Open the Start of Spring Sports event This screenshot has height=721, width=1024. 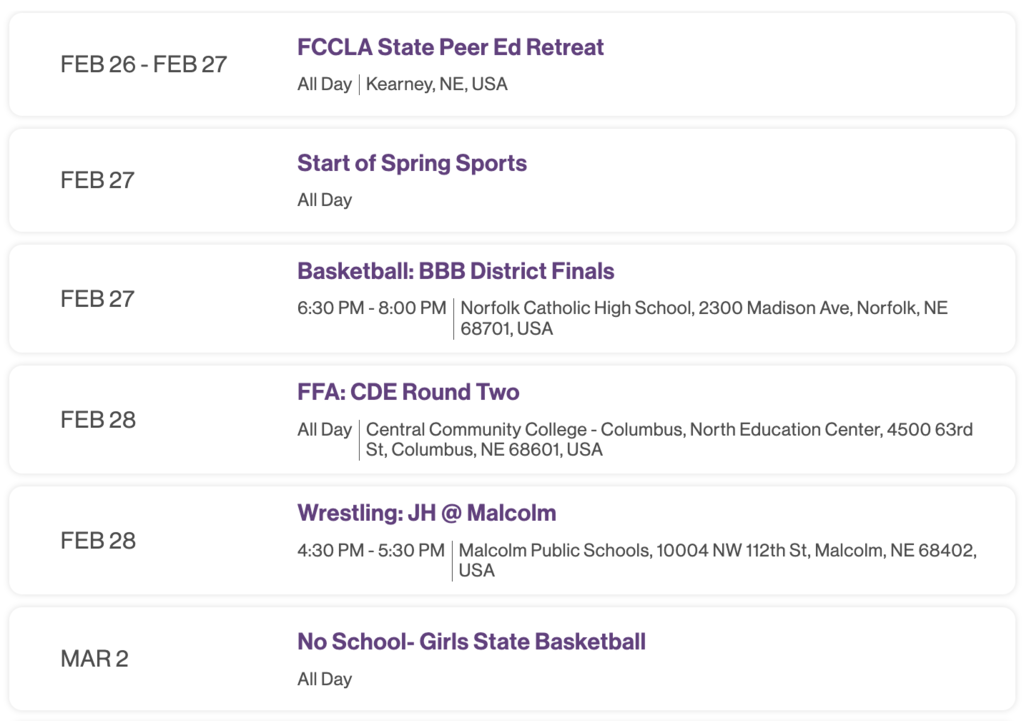[x=411, y=163]
